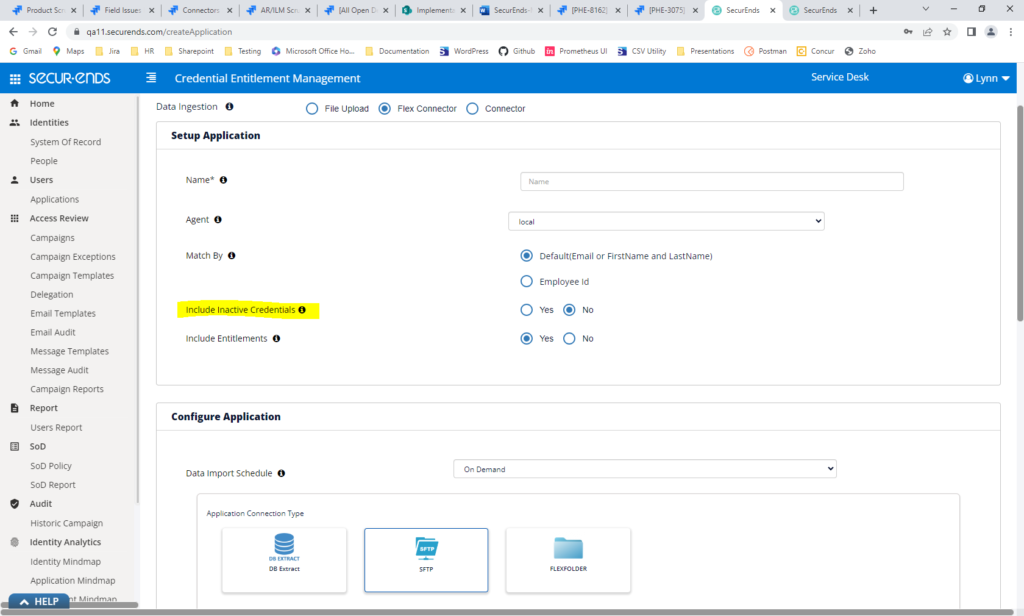The width and height of the screenshot is (1024, 616).
Task: Click the Name input field
Action: click(712, 182)
